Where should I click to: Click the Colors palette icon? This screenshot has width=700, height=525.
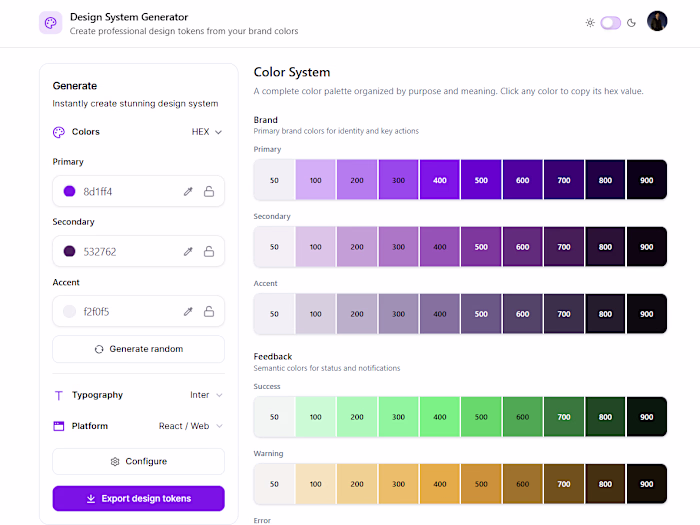click(59, 132)
